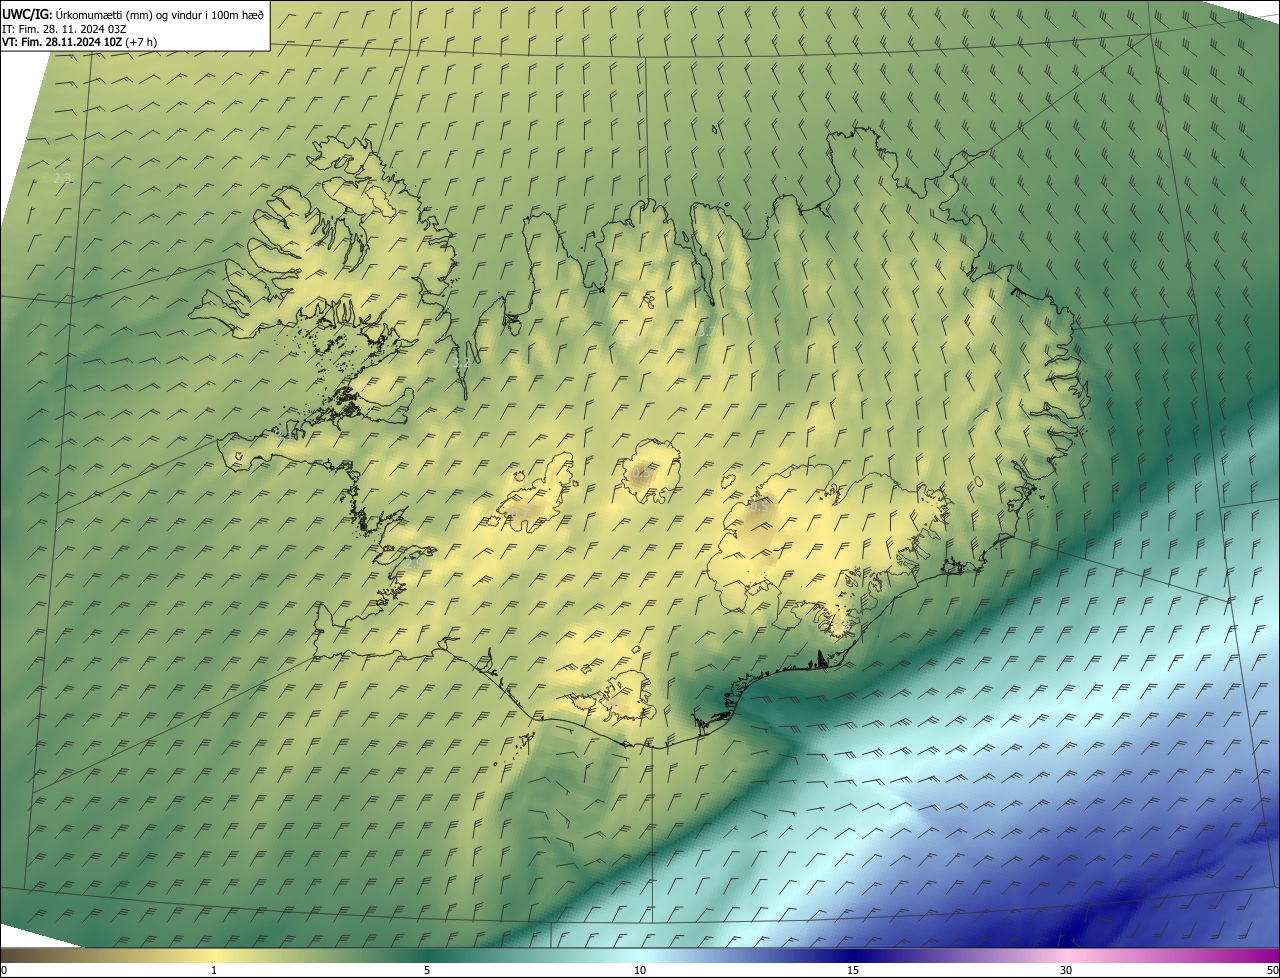Click the 1 tick on the color scale
The image size is (1280, 978).
214,971
